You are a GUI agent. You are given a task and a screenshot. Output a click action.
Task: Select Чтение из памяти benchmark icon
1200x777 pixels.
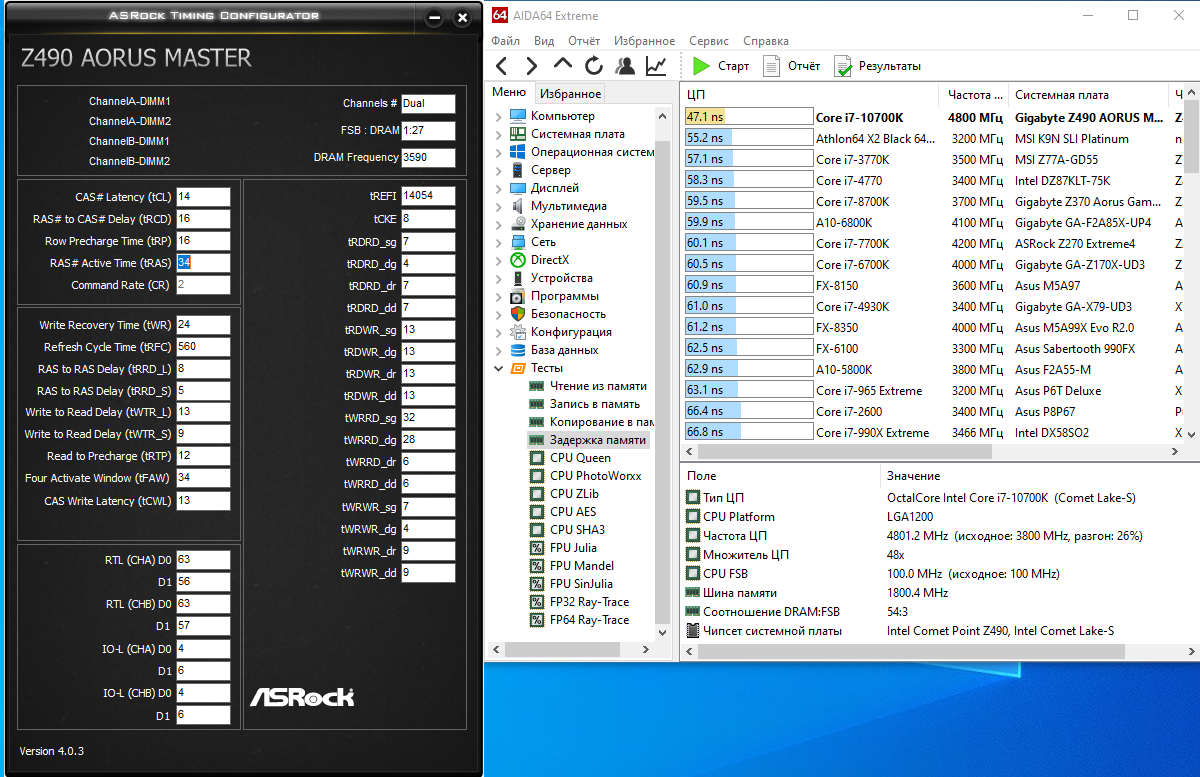(536, 386)
